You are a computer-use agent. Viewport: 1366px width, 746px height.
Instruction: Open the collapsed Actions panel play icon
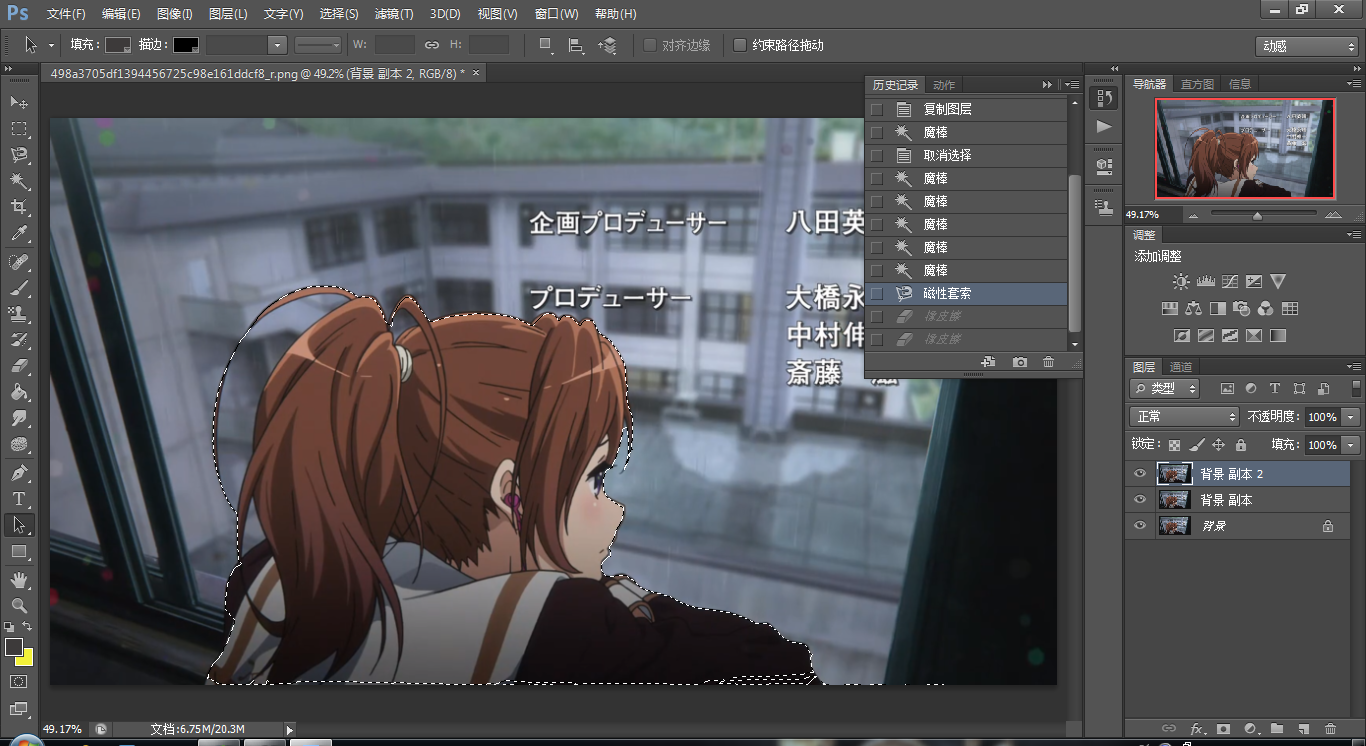[x=1104, y=127]
